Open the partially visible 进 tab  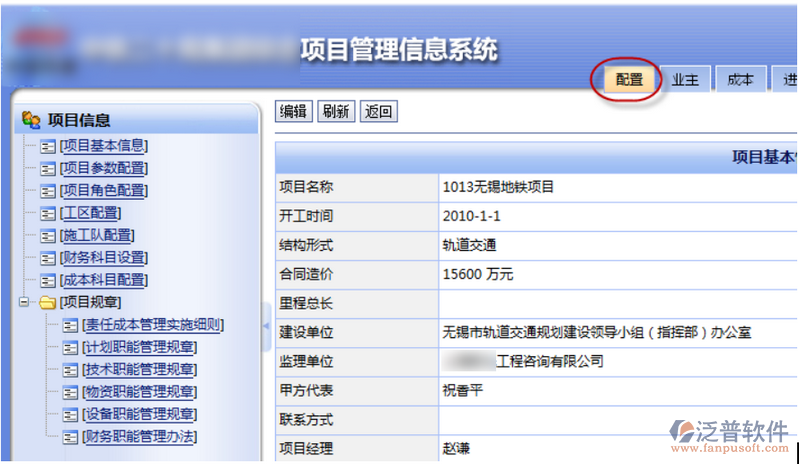tap(785, 80)
